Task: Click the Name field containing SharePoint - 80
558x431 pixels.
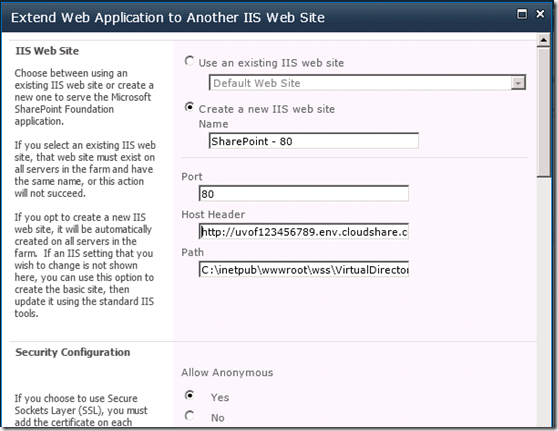Action: pos(314,141)
